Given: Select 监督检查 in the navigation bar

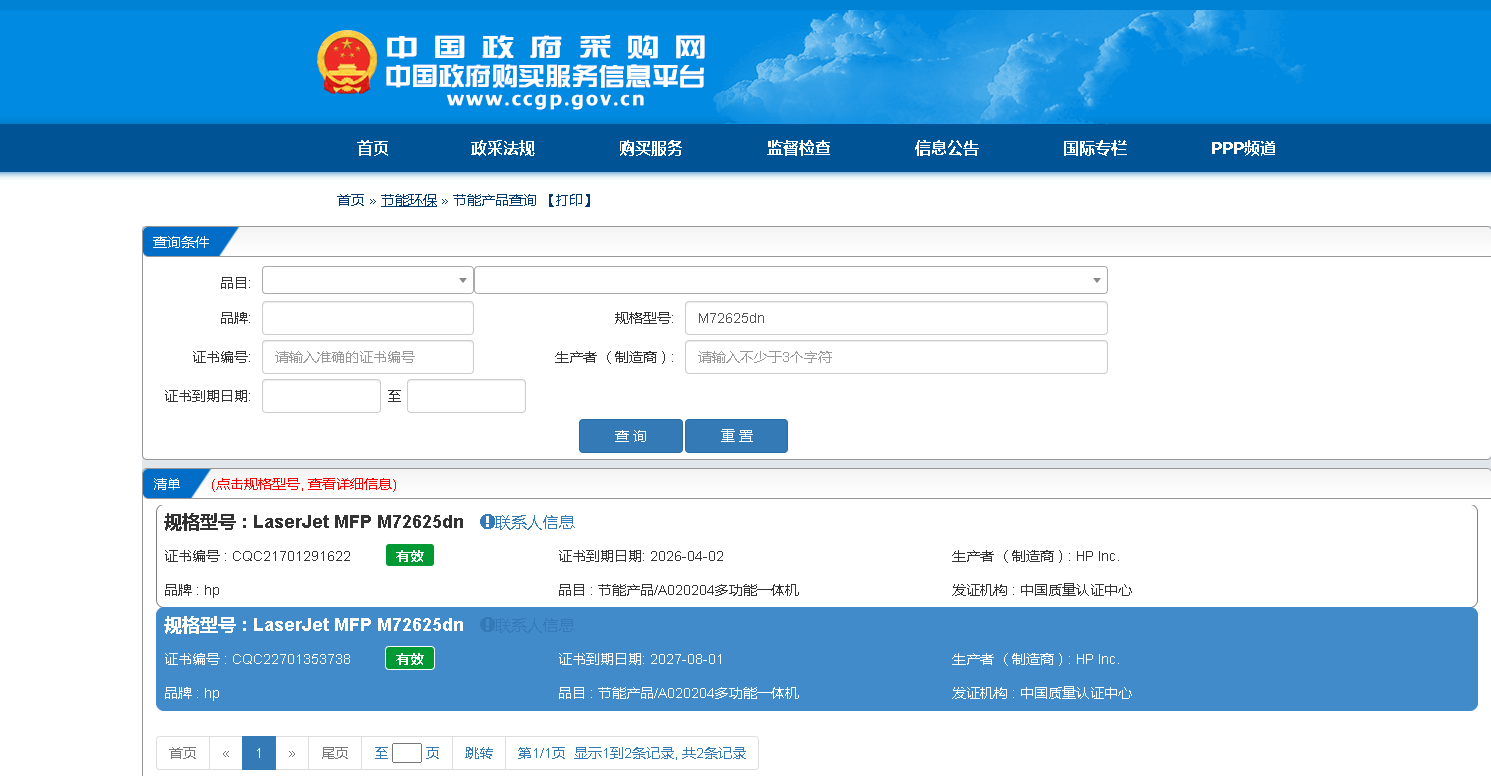Looking at the screenshot, I should pyautogui.click(x=799, y=149).
